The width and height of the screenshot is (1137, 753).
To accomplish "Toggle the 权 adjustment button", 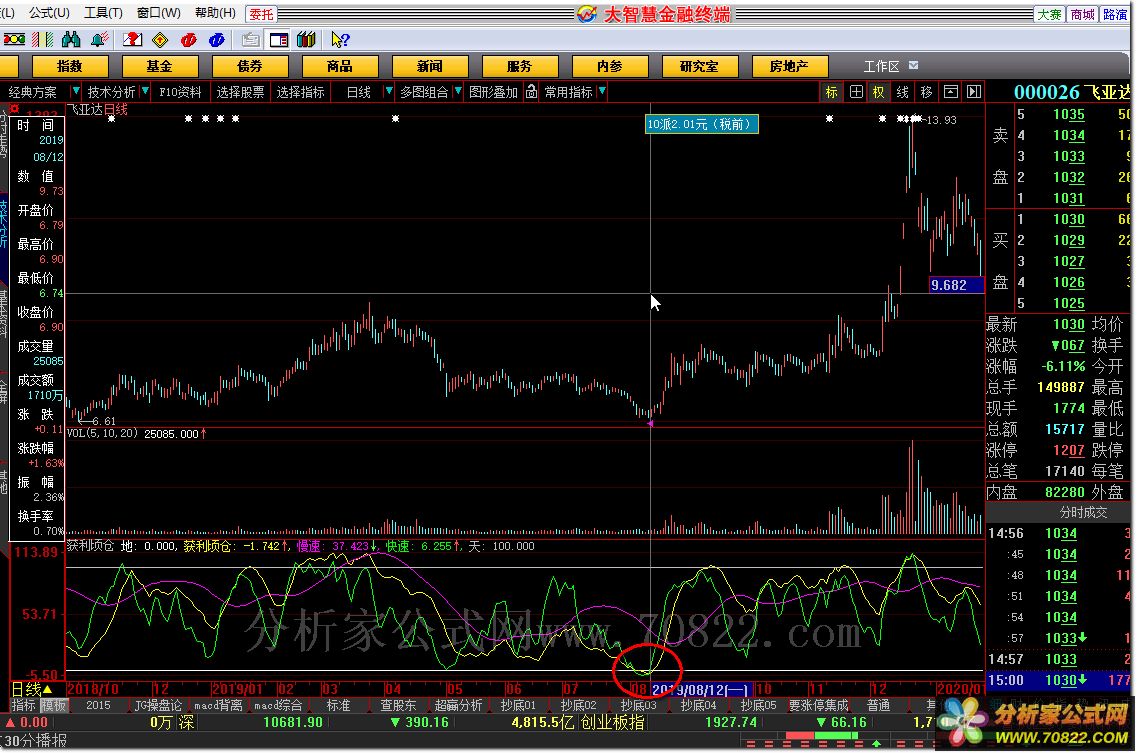I will [x=879, y=92].
